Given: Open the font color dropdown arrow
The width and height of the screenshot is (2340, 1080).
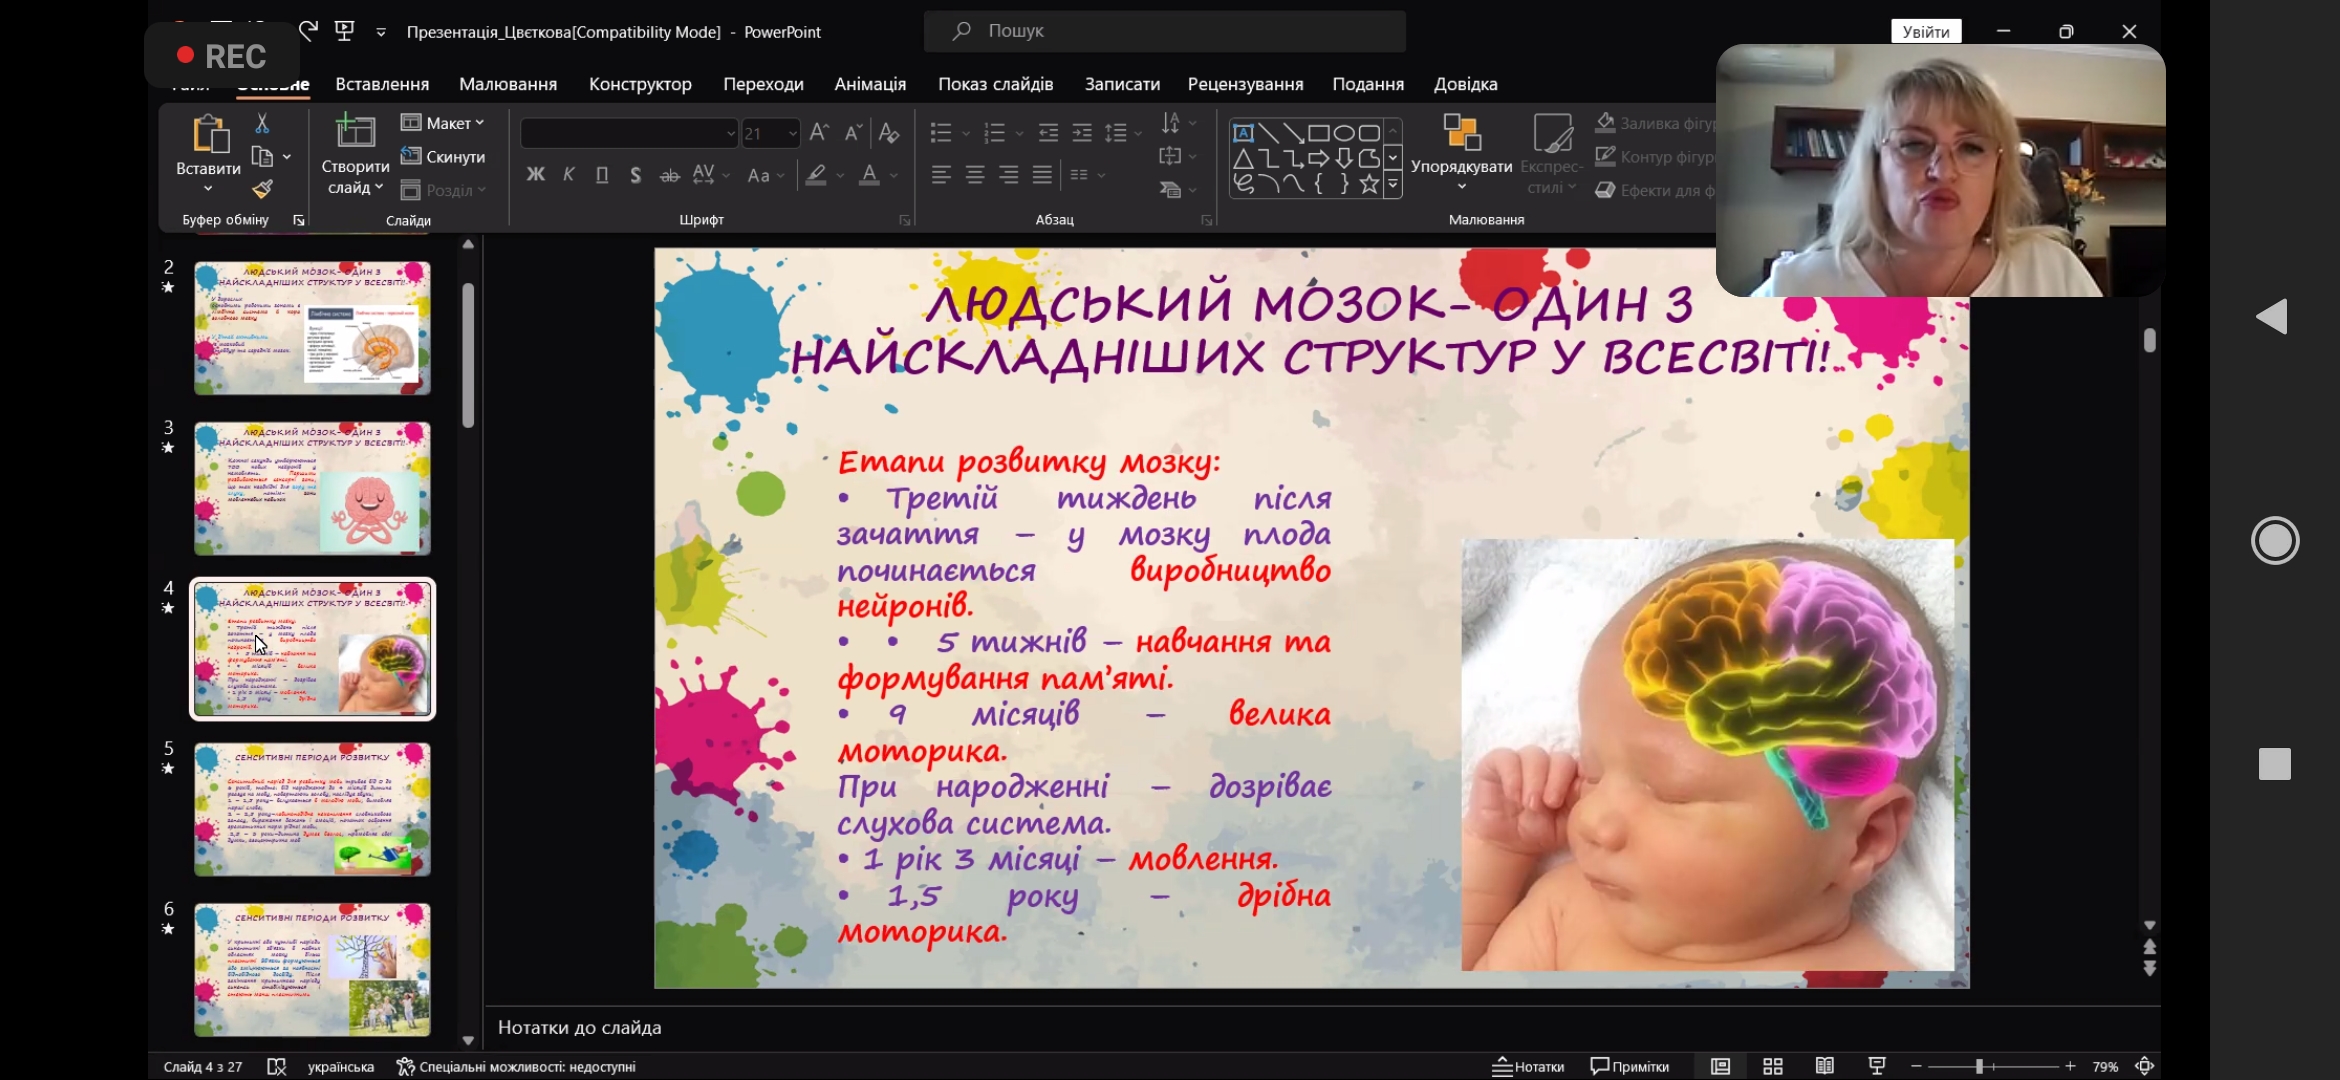Looking at the screenshot, I should click(x=894, y=176).
